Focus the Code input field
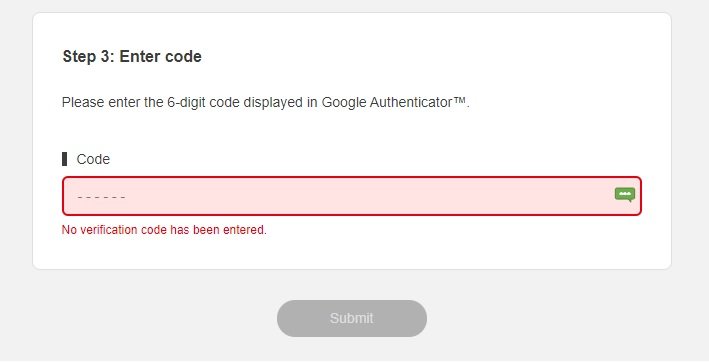The width and height of the screenshot is (709, 362). [x=352, y=196]
